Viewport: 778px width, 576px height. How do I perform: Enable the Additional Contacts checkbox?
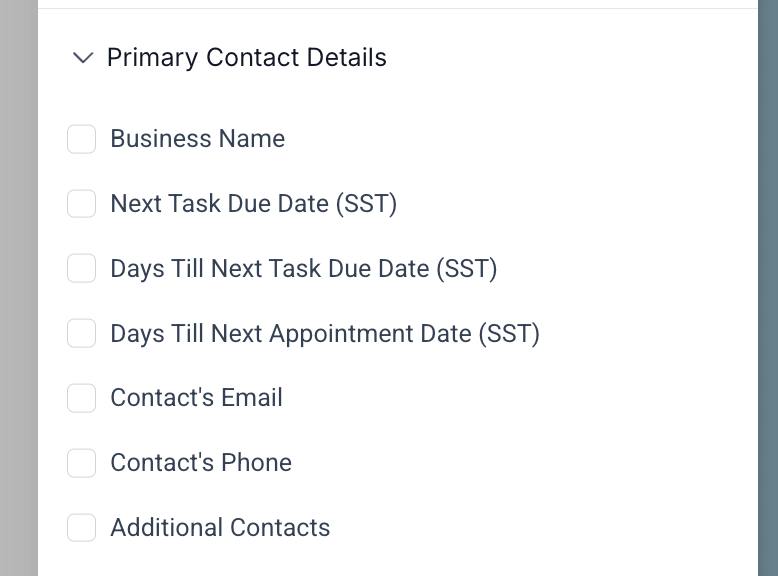pyautogui.click(x=81, y=527)
